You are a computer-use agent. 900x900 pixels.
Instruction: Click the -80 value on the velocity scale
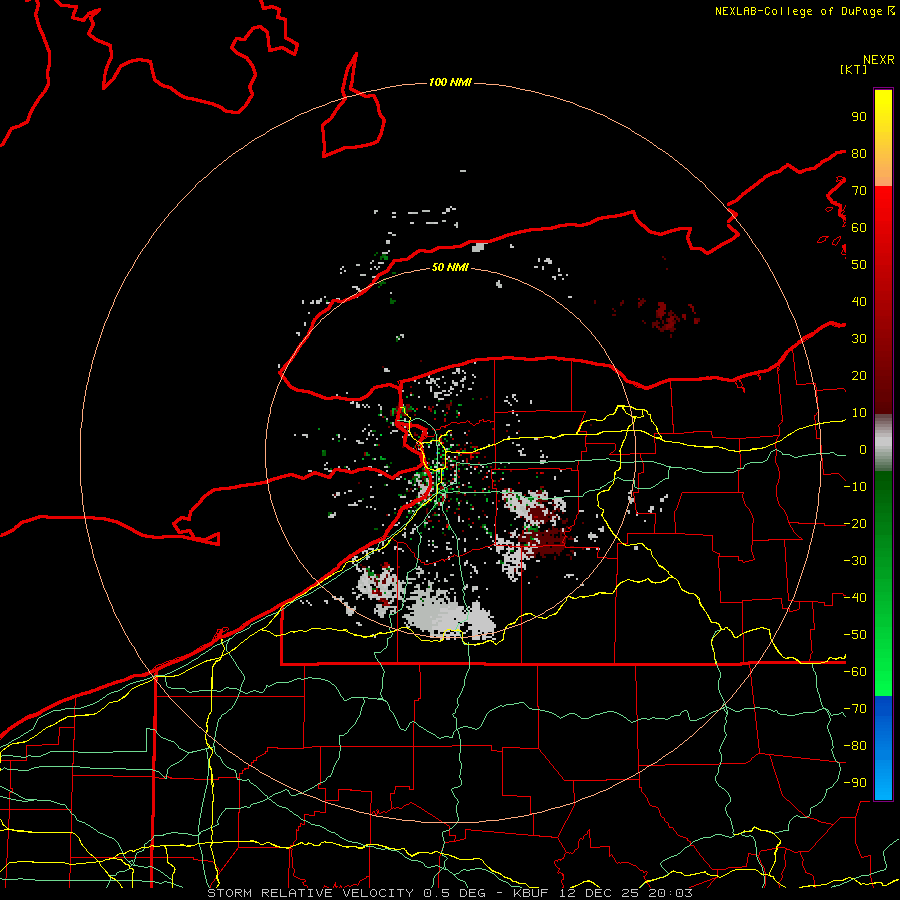coord(855,746)
